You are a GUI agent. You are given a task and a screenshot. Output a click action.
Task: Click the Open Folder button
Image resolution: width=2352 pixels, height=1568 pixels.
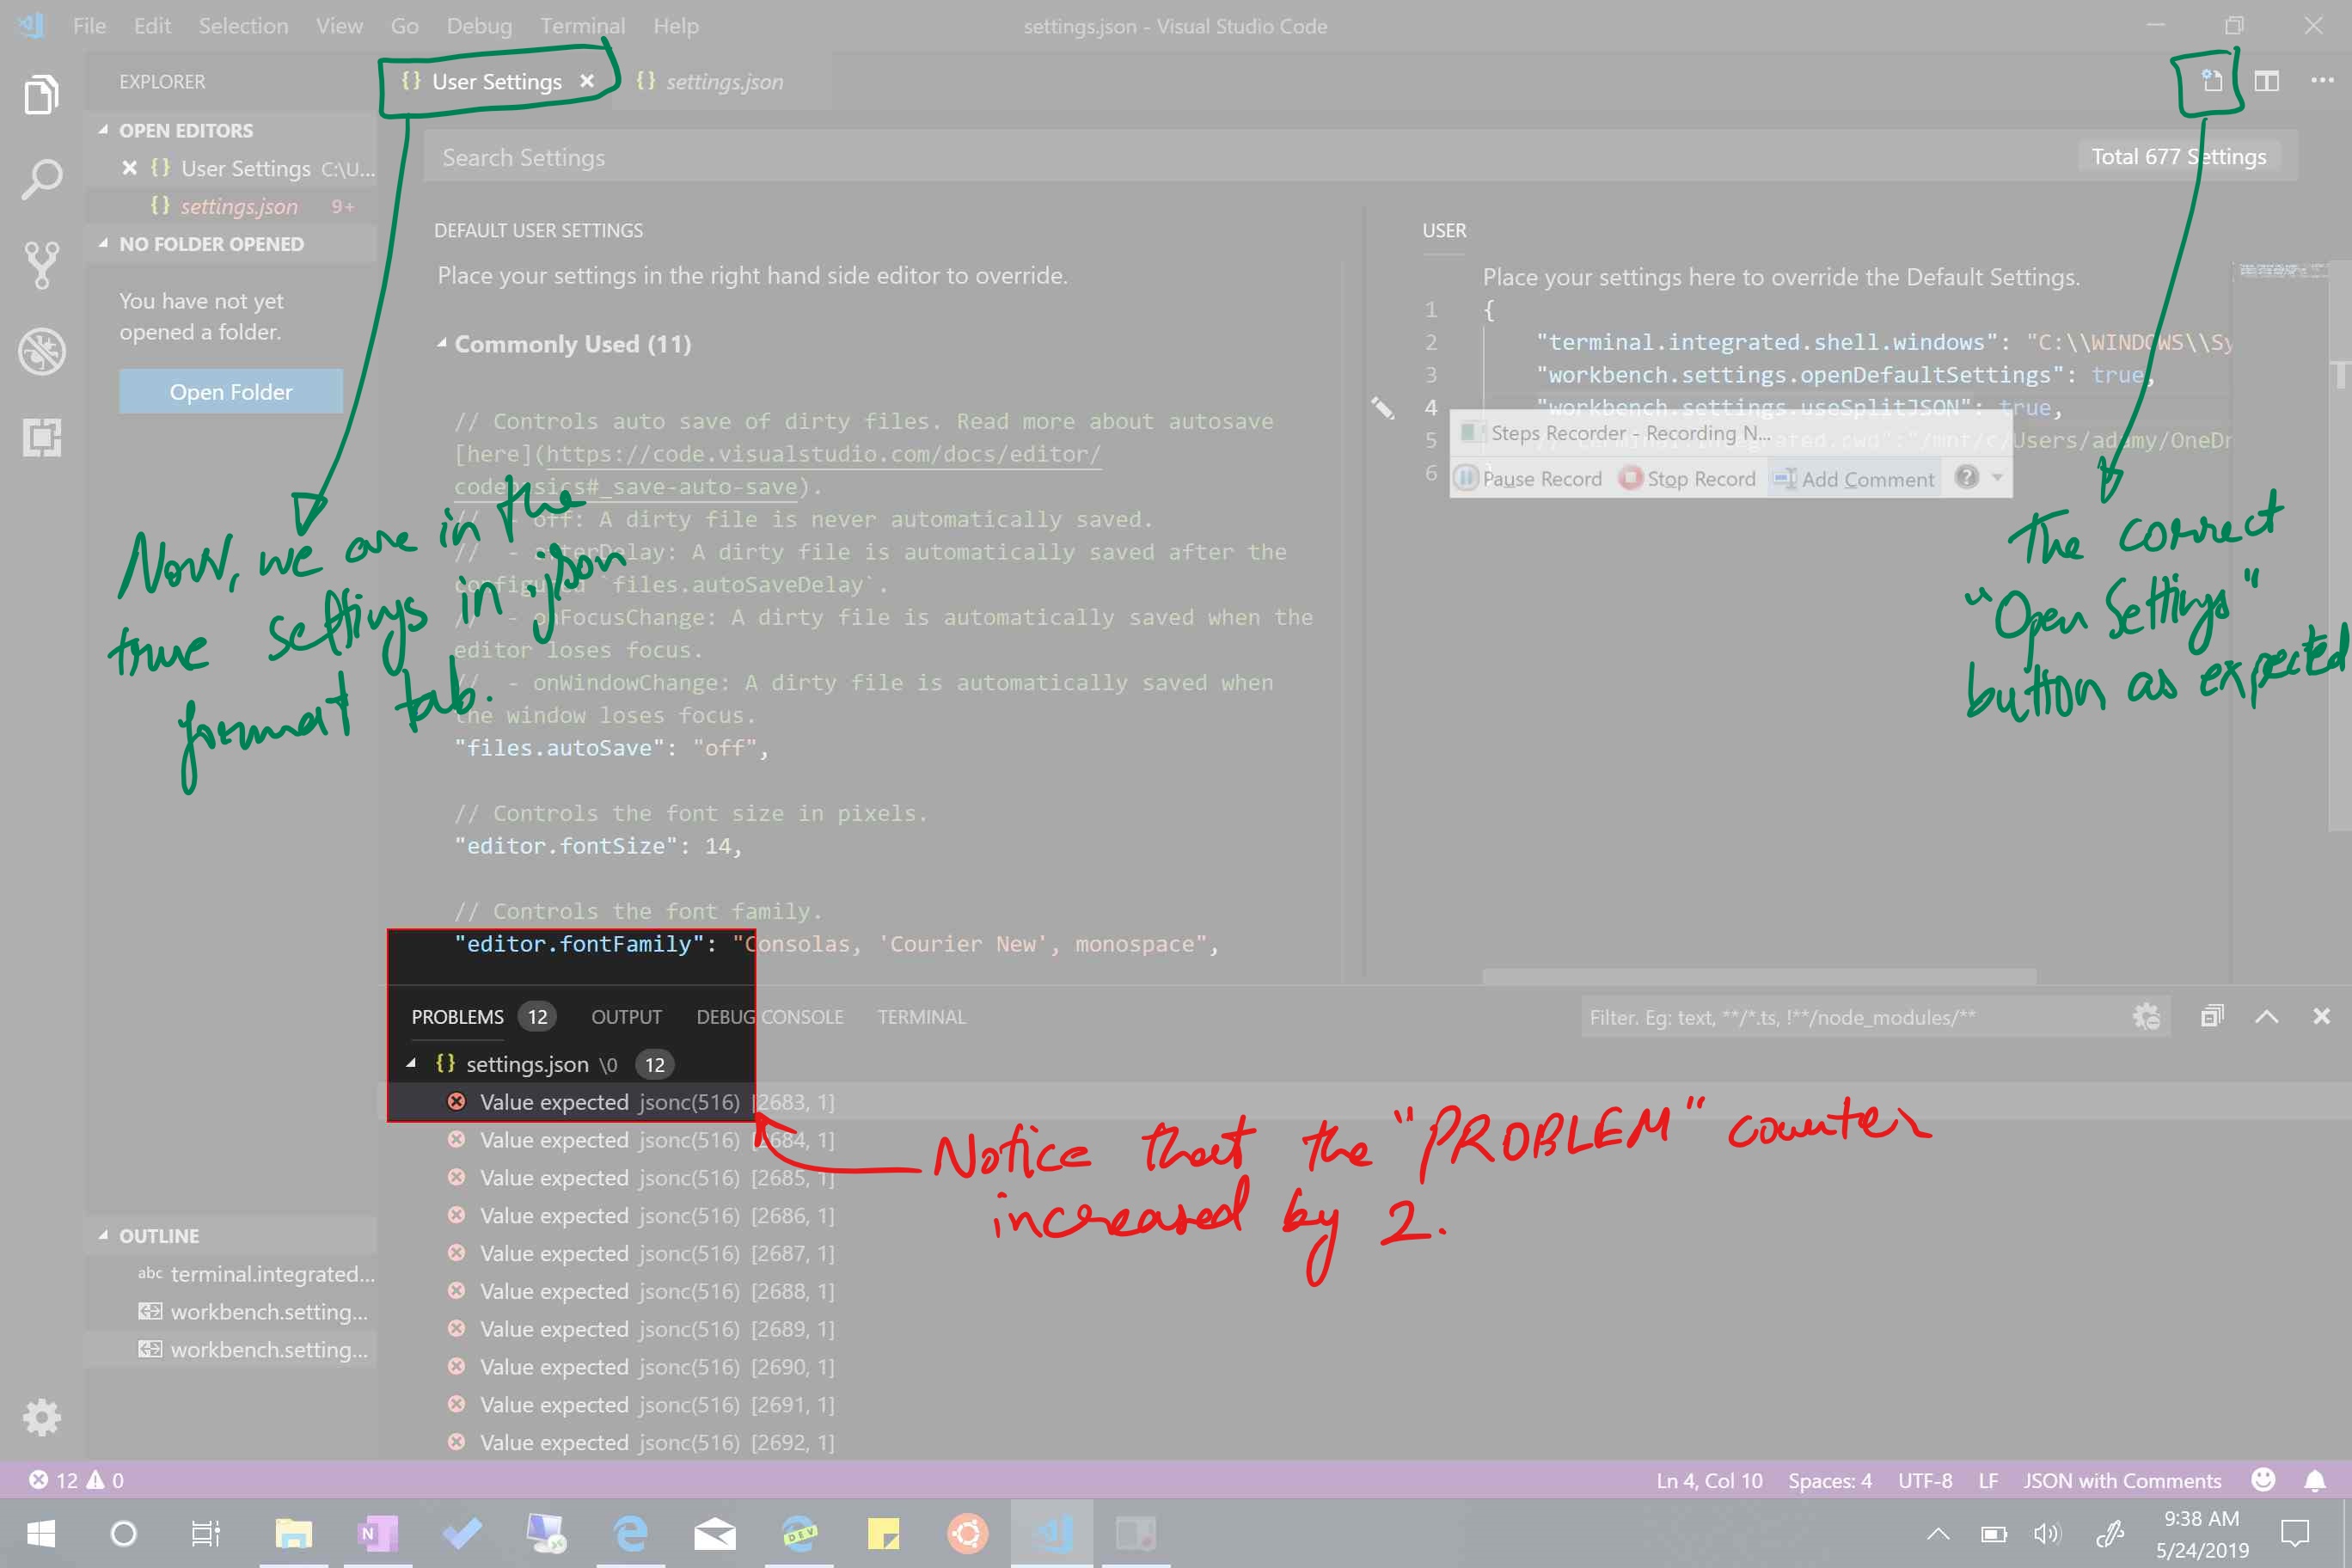[230, 391]
